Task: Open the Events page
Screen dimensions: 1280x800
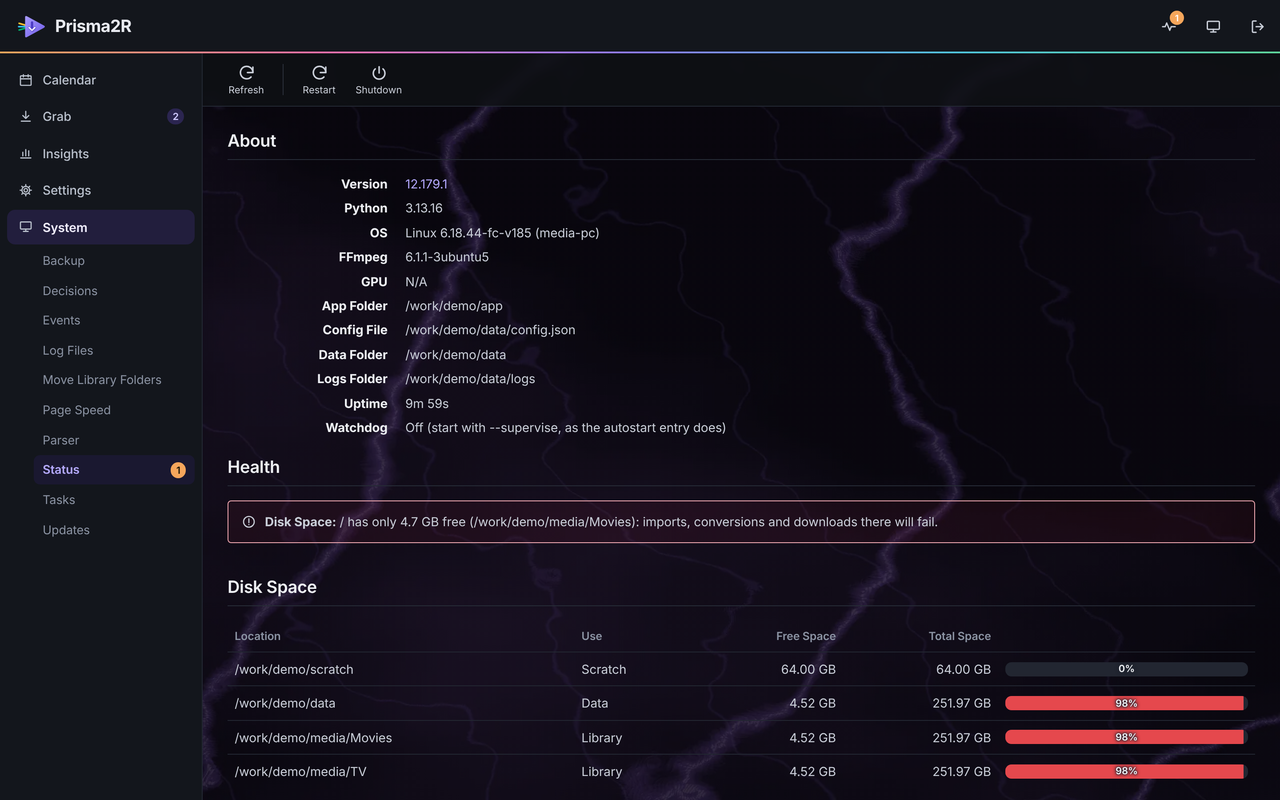Action: [x=61, y=320]
